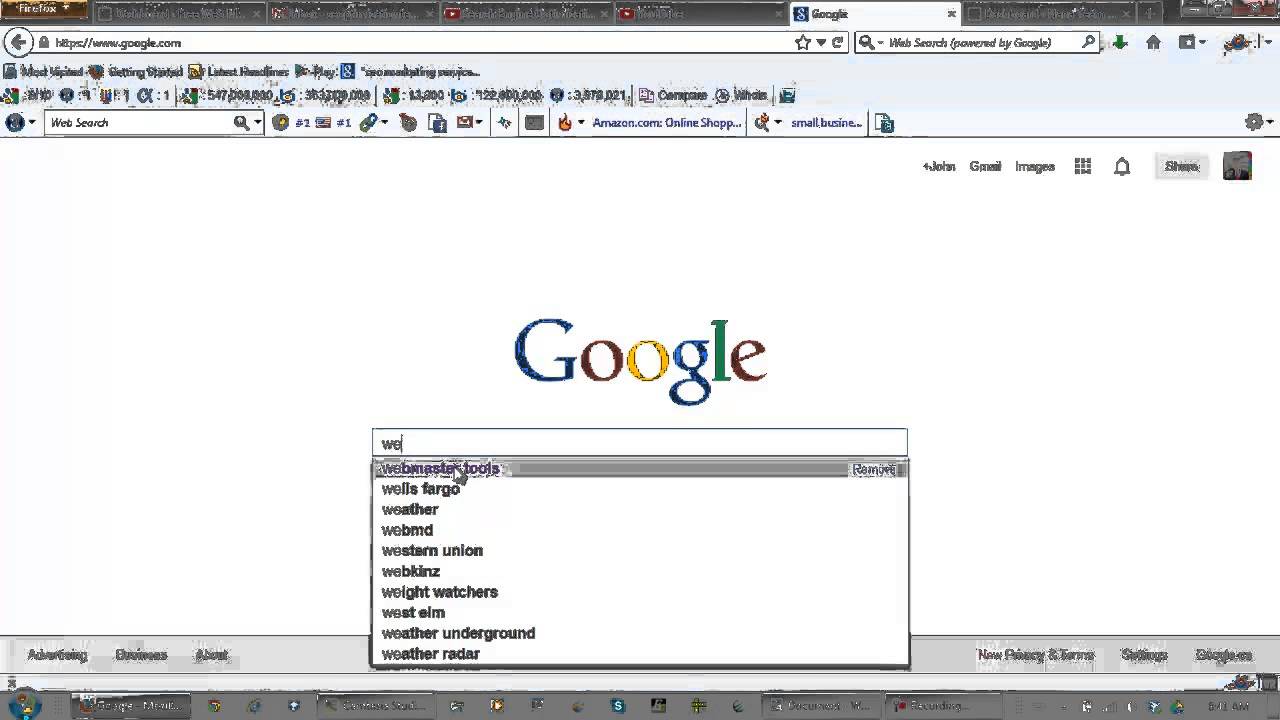1280x720 pixels.
Task: Open the toolbar settings gear icon
Action: [x=1254, y=123]
